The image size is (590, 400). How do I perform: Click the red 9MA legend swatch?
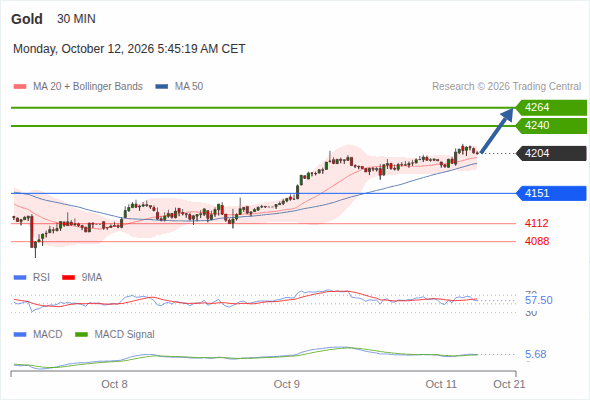click(68, 278)
